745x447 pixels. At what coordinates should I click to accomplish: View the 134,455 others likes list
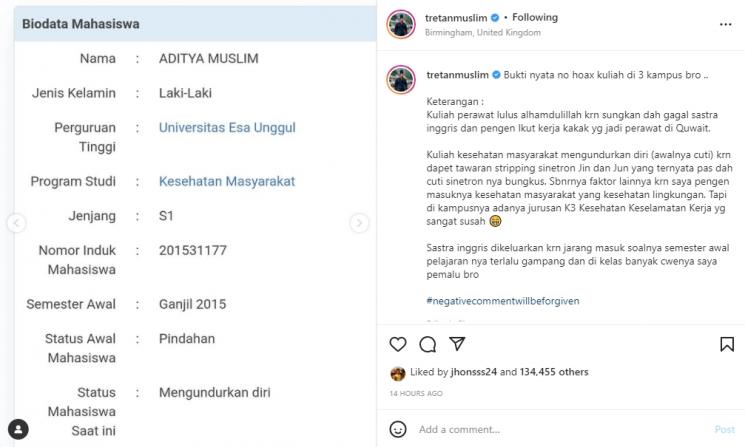click(554, 372)
